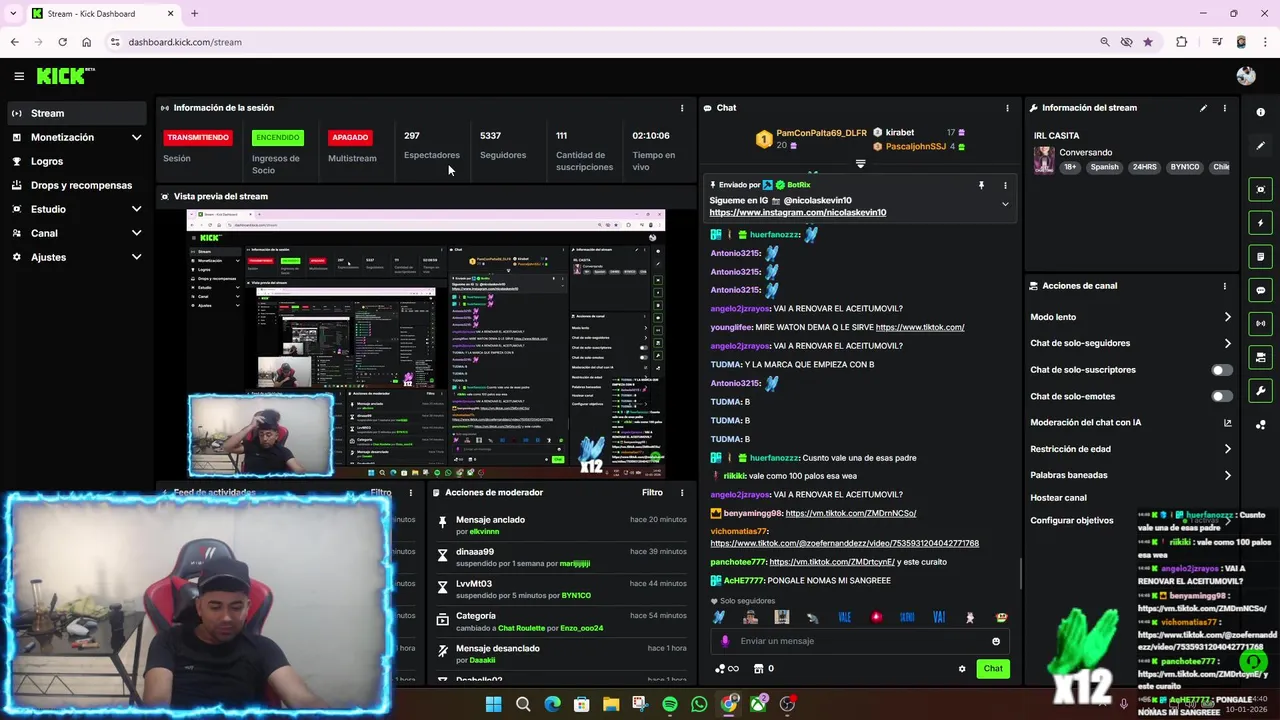Open Modo lento settings
Screen dimensions: 1280x720
click(x=1130, y=317)
